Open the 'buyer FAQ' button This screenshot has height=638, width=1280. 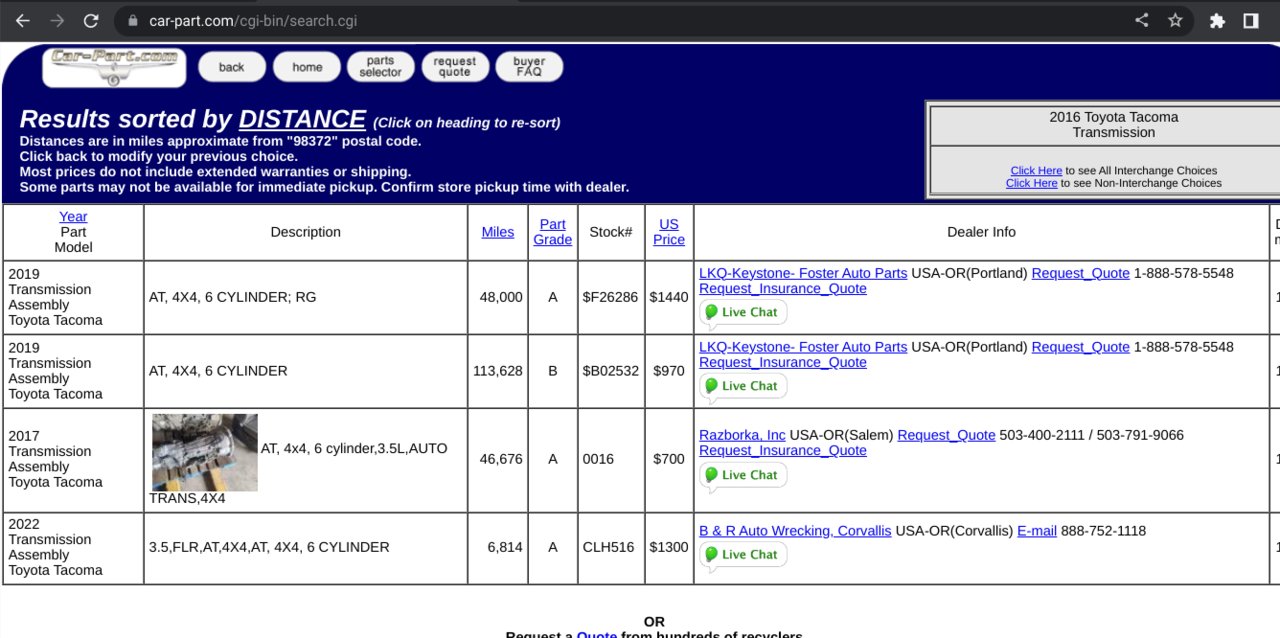click(x=529, y=67)
